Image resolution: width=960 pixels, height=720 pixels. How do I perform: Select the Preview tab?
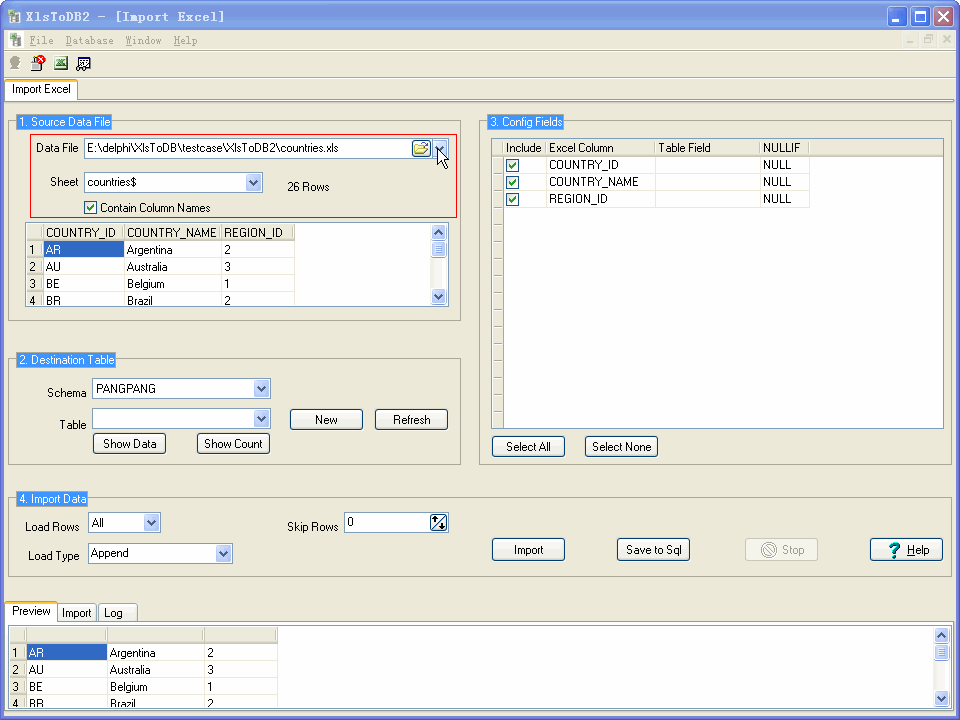tap(31, 611)
